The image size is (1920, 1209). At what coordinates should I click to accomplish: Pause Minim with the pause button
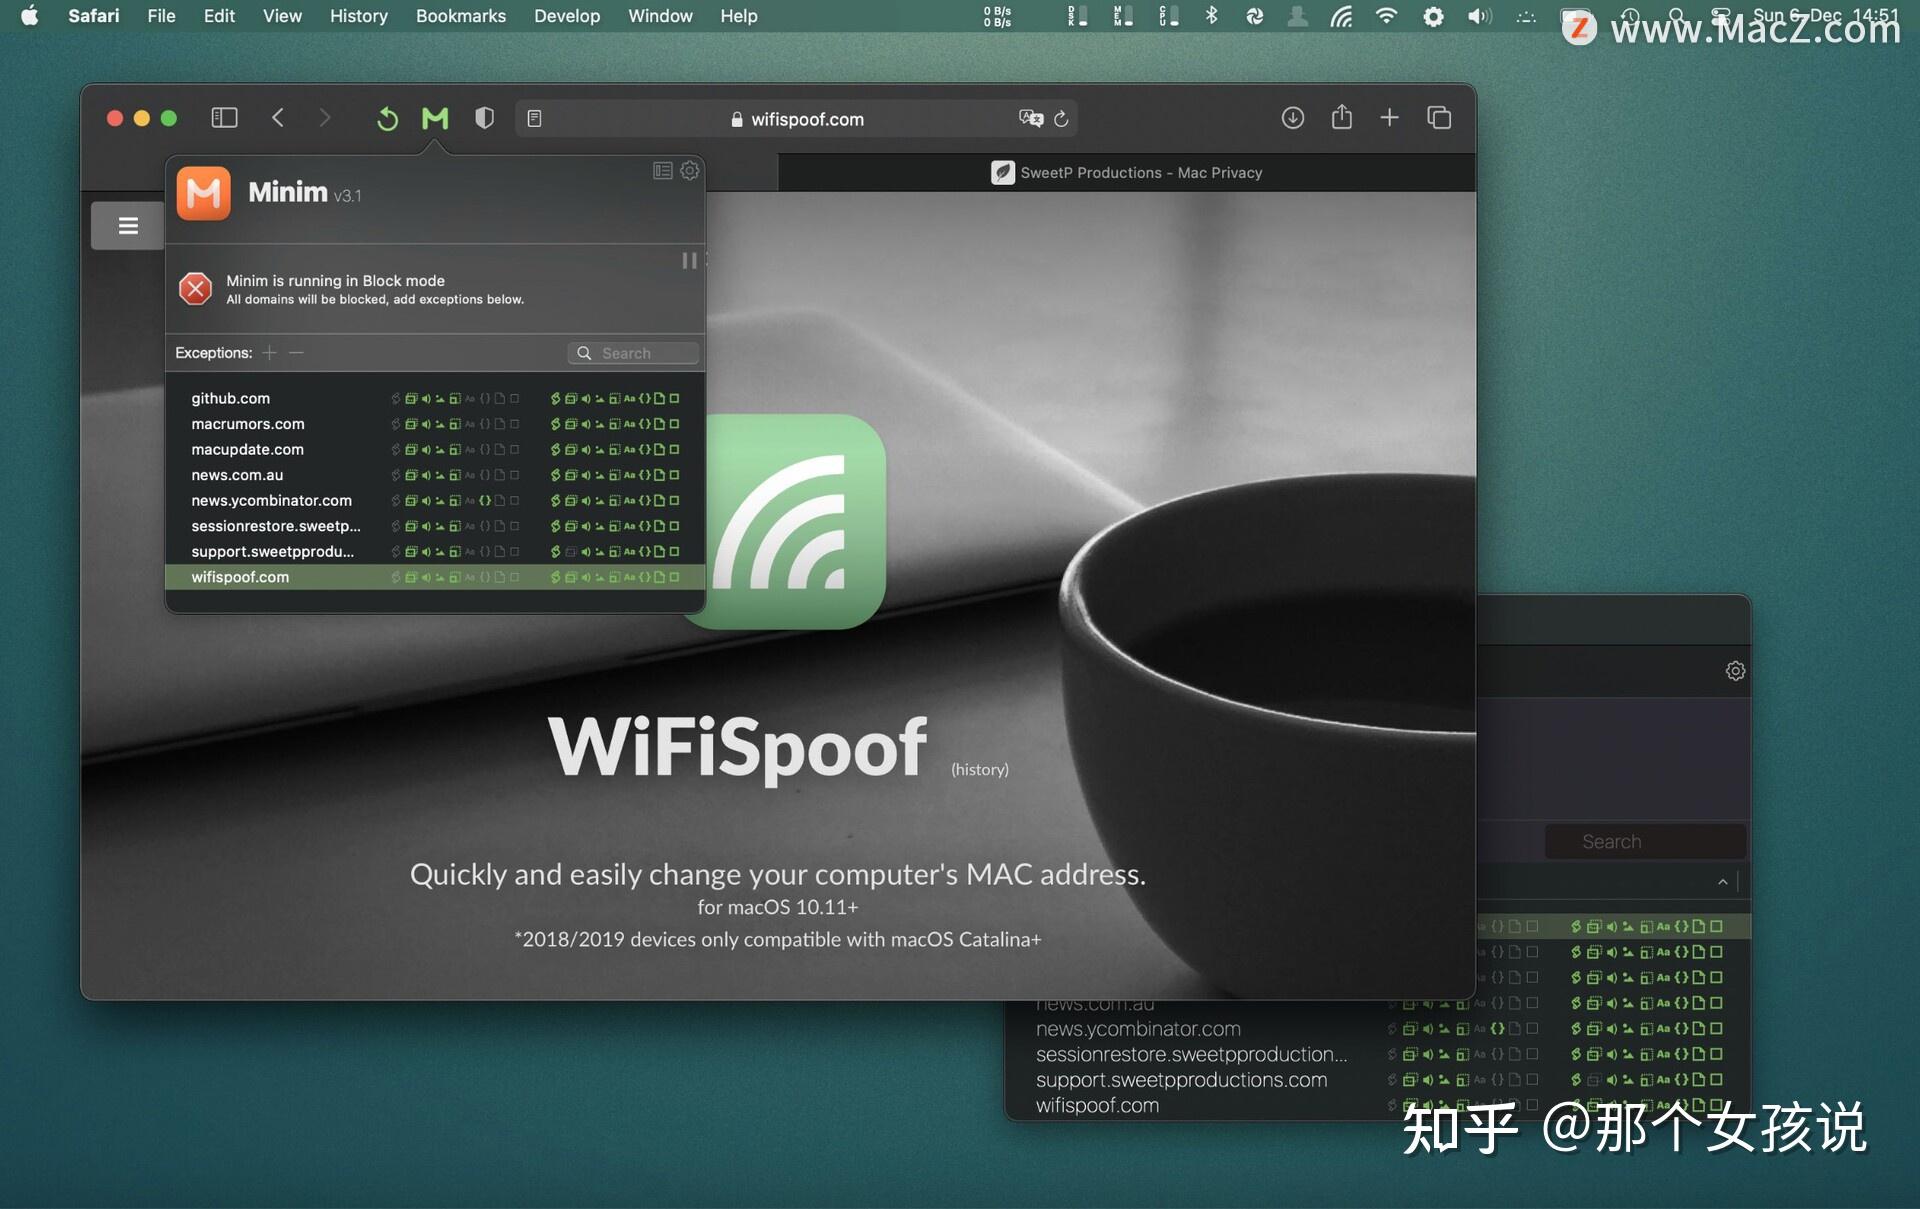(689, 261)
